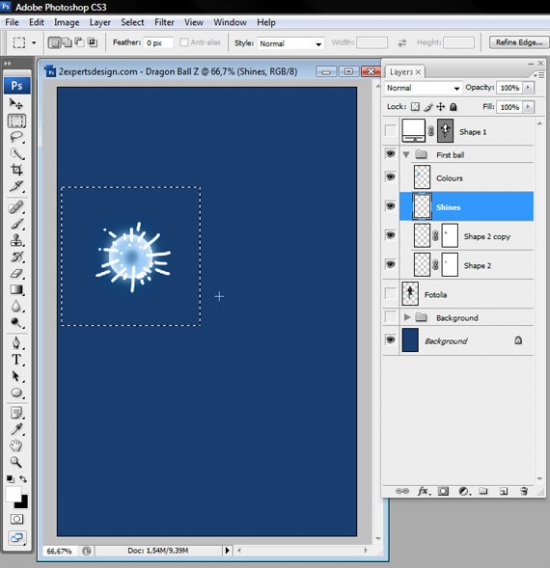
Task: Select the Rectangular Marquee tool
Action: pyautogui.click(x=17, y=121)
